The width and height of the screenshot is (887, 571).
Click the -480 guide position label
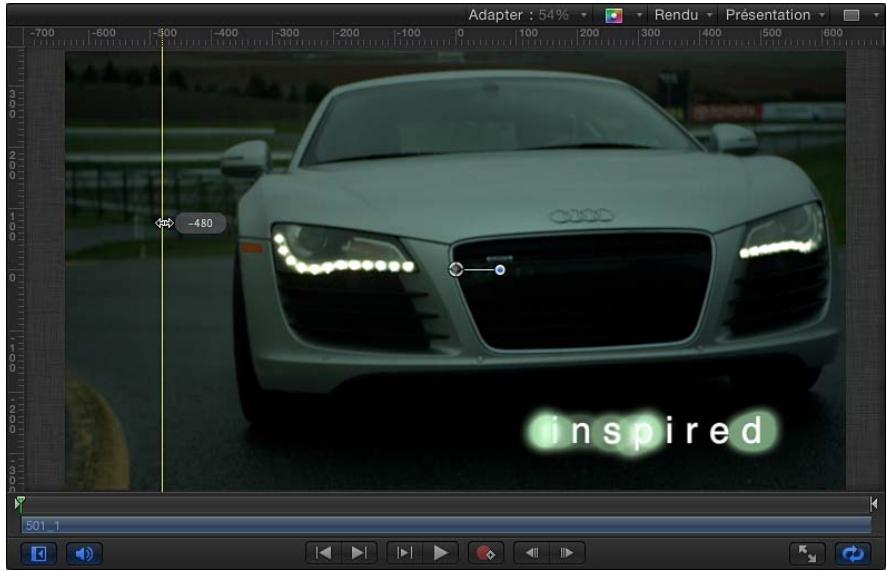click(x=200, y=223)
